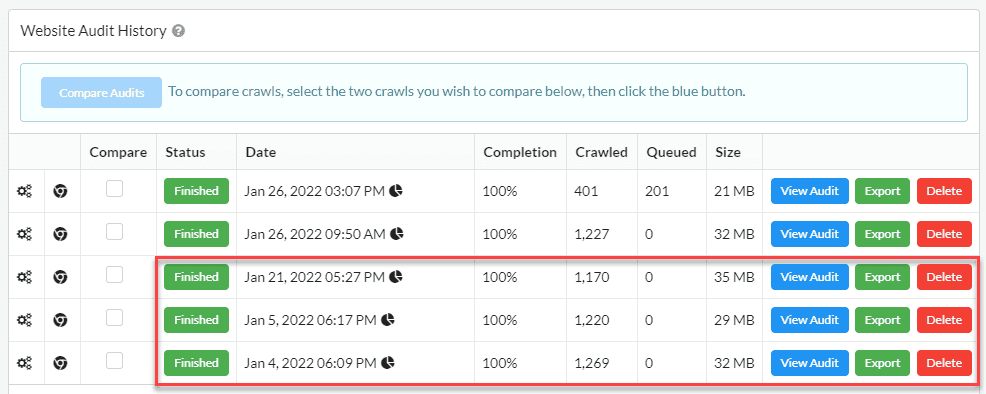View Audit from Jan 4 06:09 PM
Screen dimensions: 986x394
click(809, 363)
